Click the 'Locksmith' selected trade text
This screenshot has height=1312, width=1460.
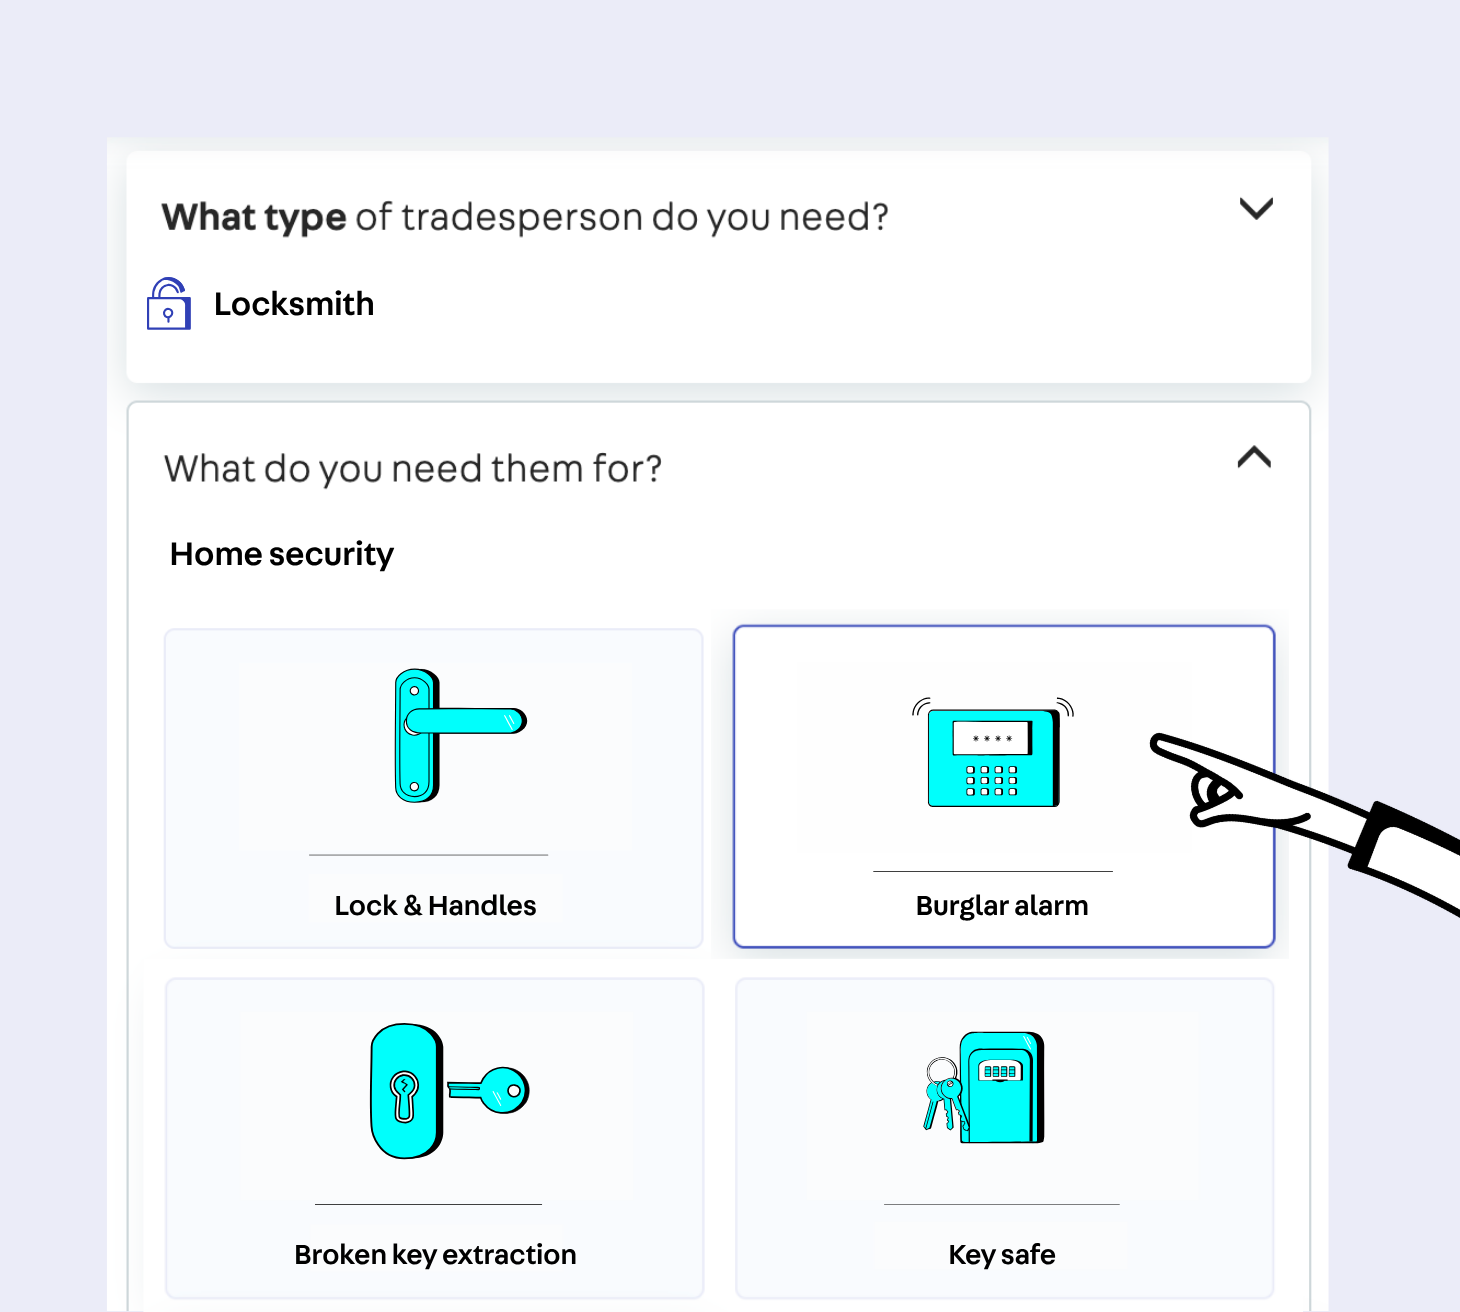294,304
